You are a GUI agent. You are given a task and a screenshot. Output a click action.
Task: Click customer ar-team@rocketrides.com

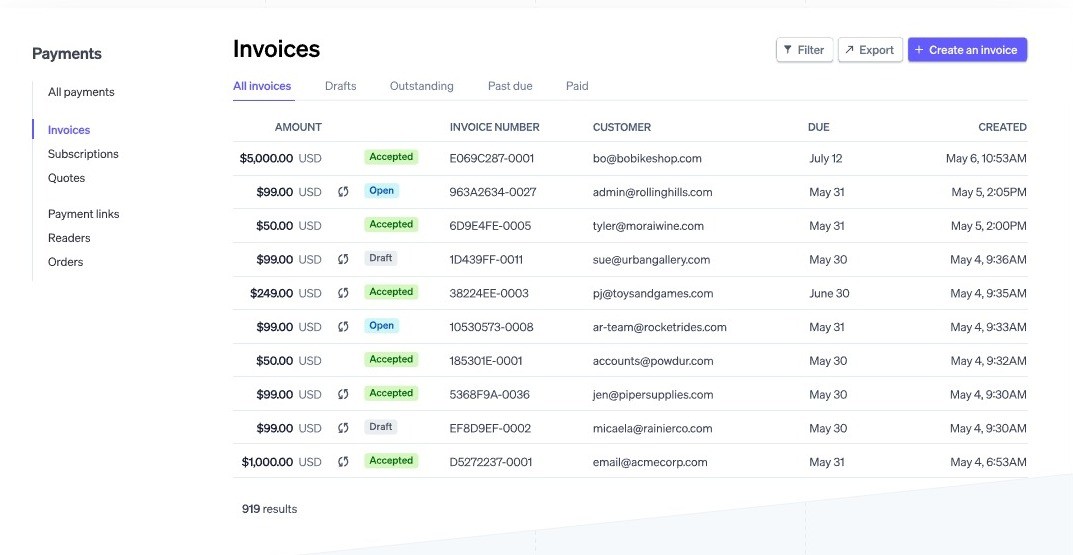(x=660, y=327)
